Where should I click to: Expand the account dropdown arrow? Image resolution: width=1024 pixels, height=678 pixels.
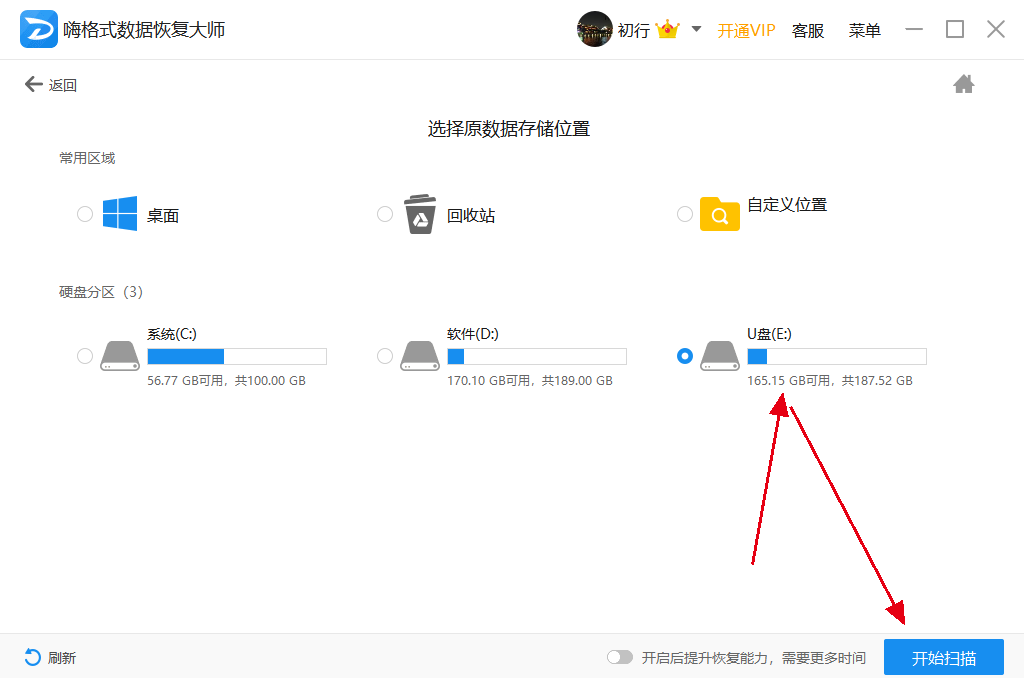tap(696, 29)
